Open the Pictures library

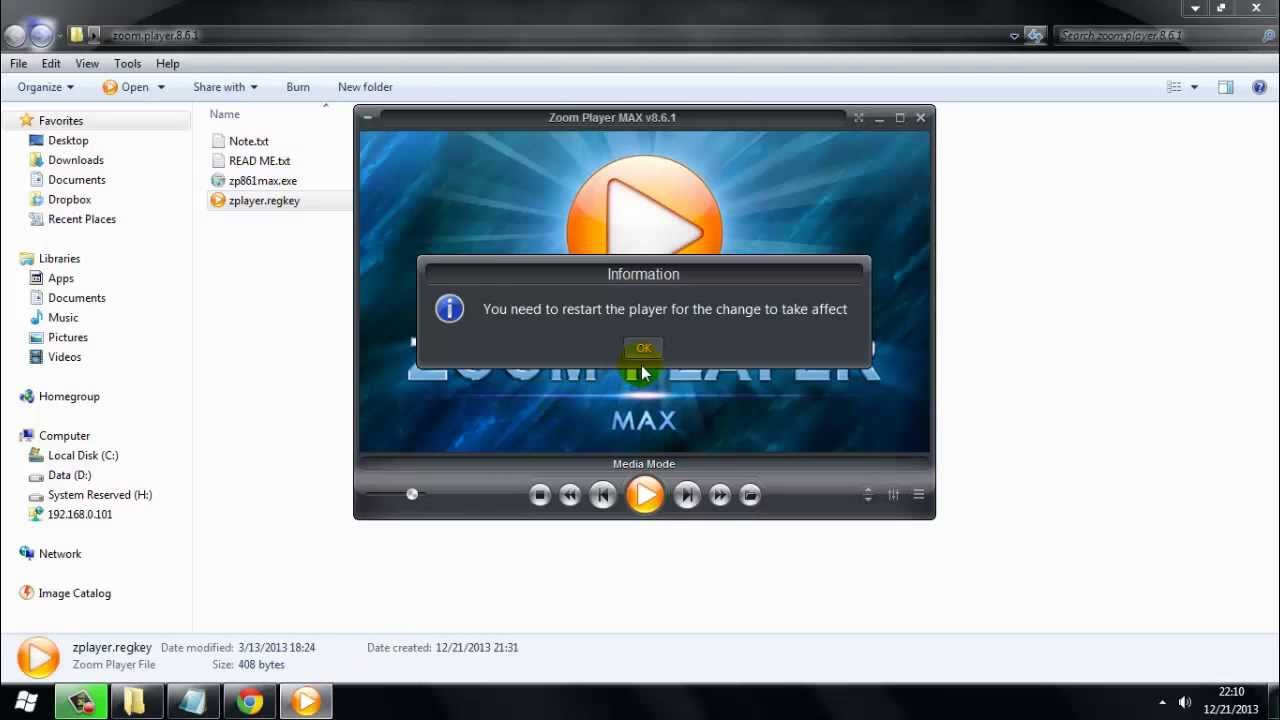(x=68, y=337)
